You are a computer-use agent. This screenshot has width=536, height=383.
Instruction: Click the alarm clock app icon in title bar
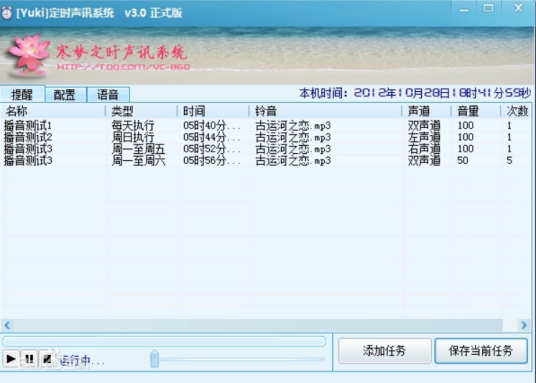click(7, 13)
